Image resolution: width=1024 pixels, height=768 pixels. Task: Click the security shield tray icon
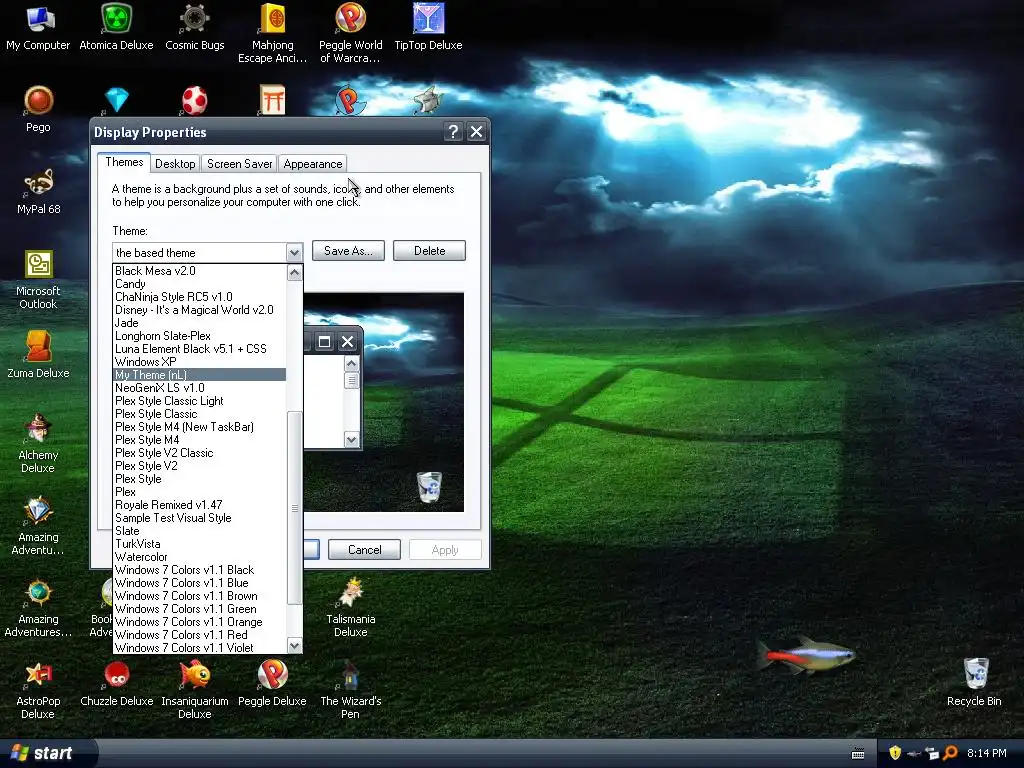tap(895, 753)
